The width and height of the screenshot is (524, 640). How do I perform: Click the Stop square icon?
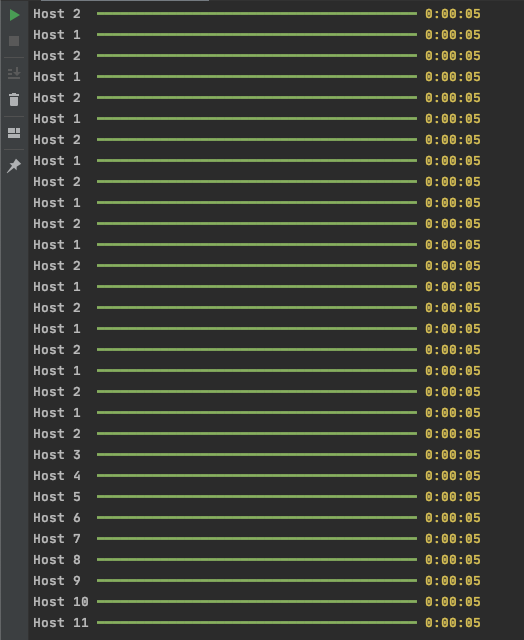[14, 41]
